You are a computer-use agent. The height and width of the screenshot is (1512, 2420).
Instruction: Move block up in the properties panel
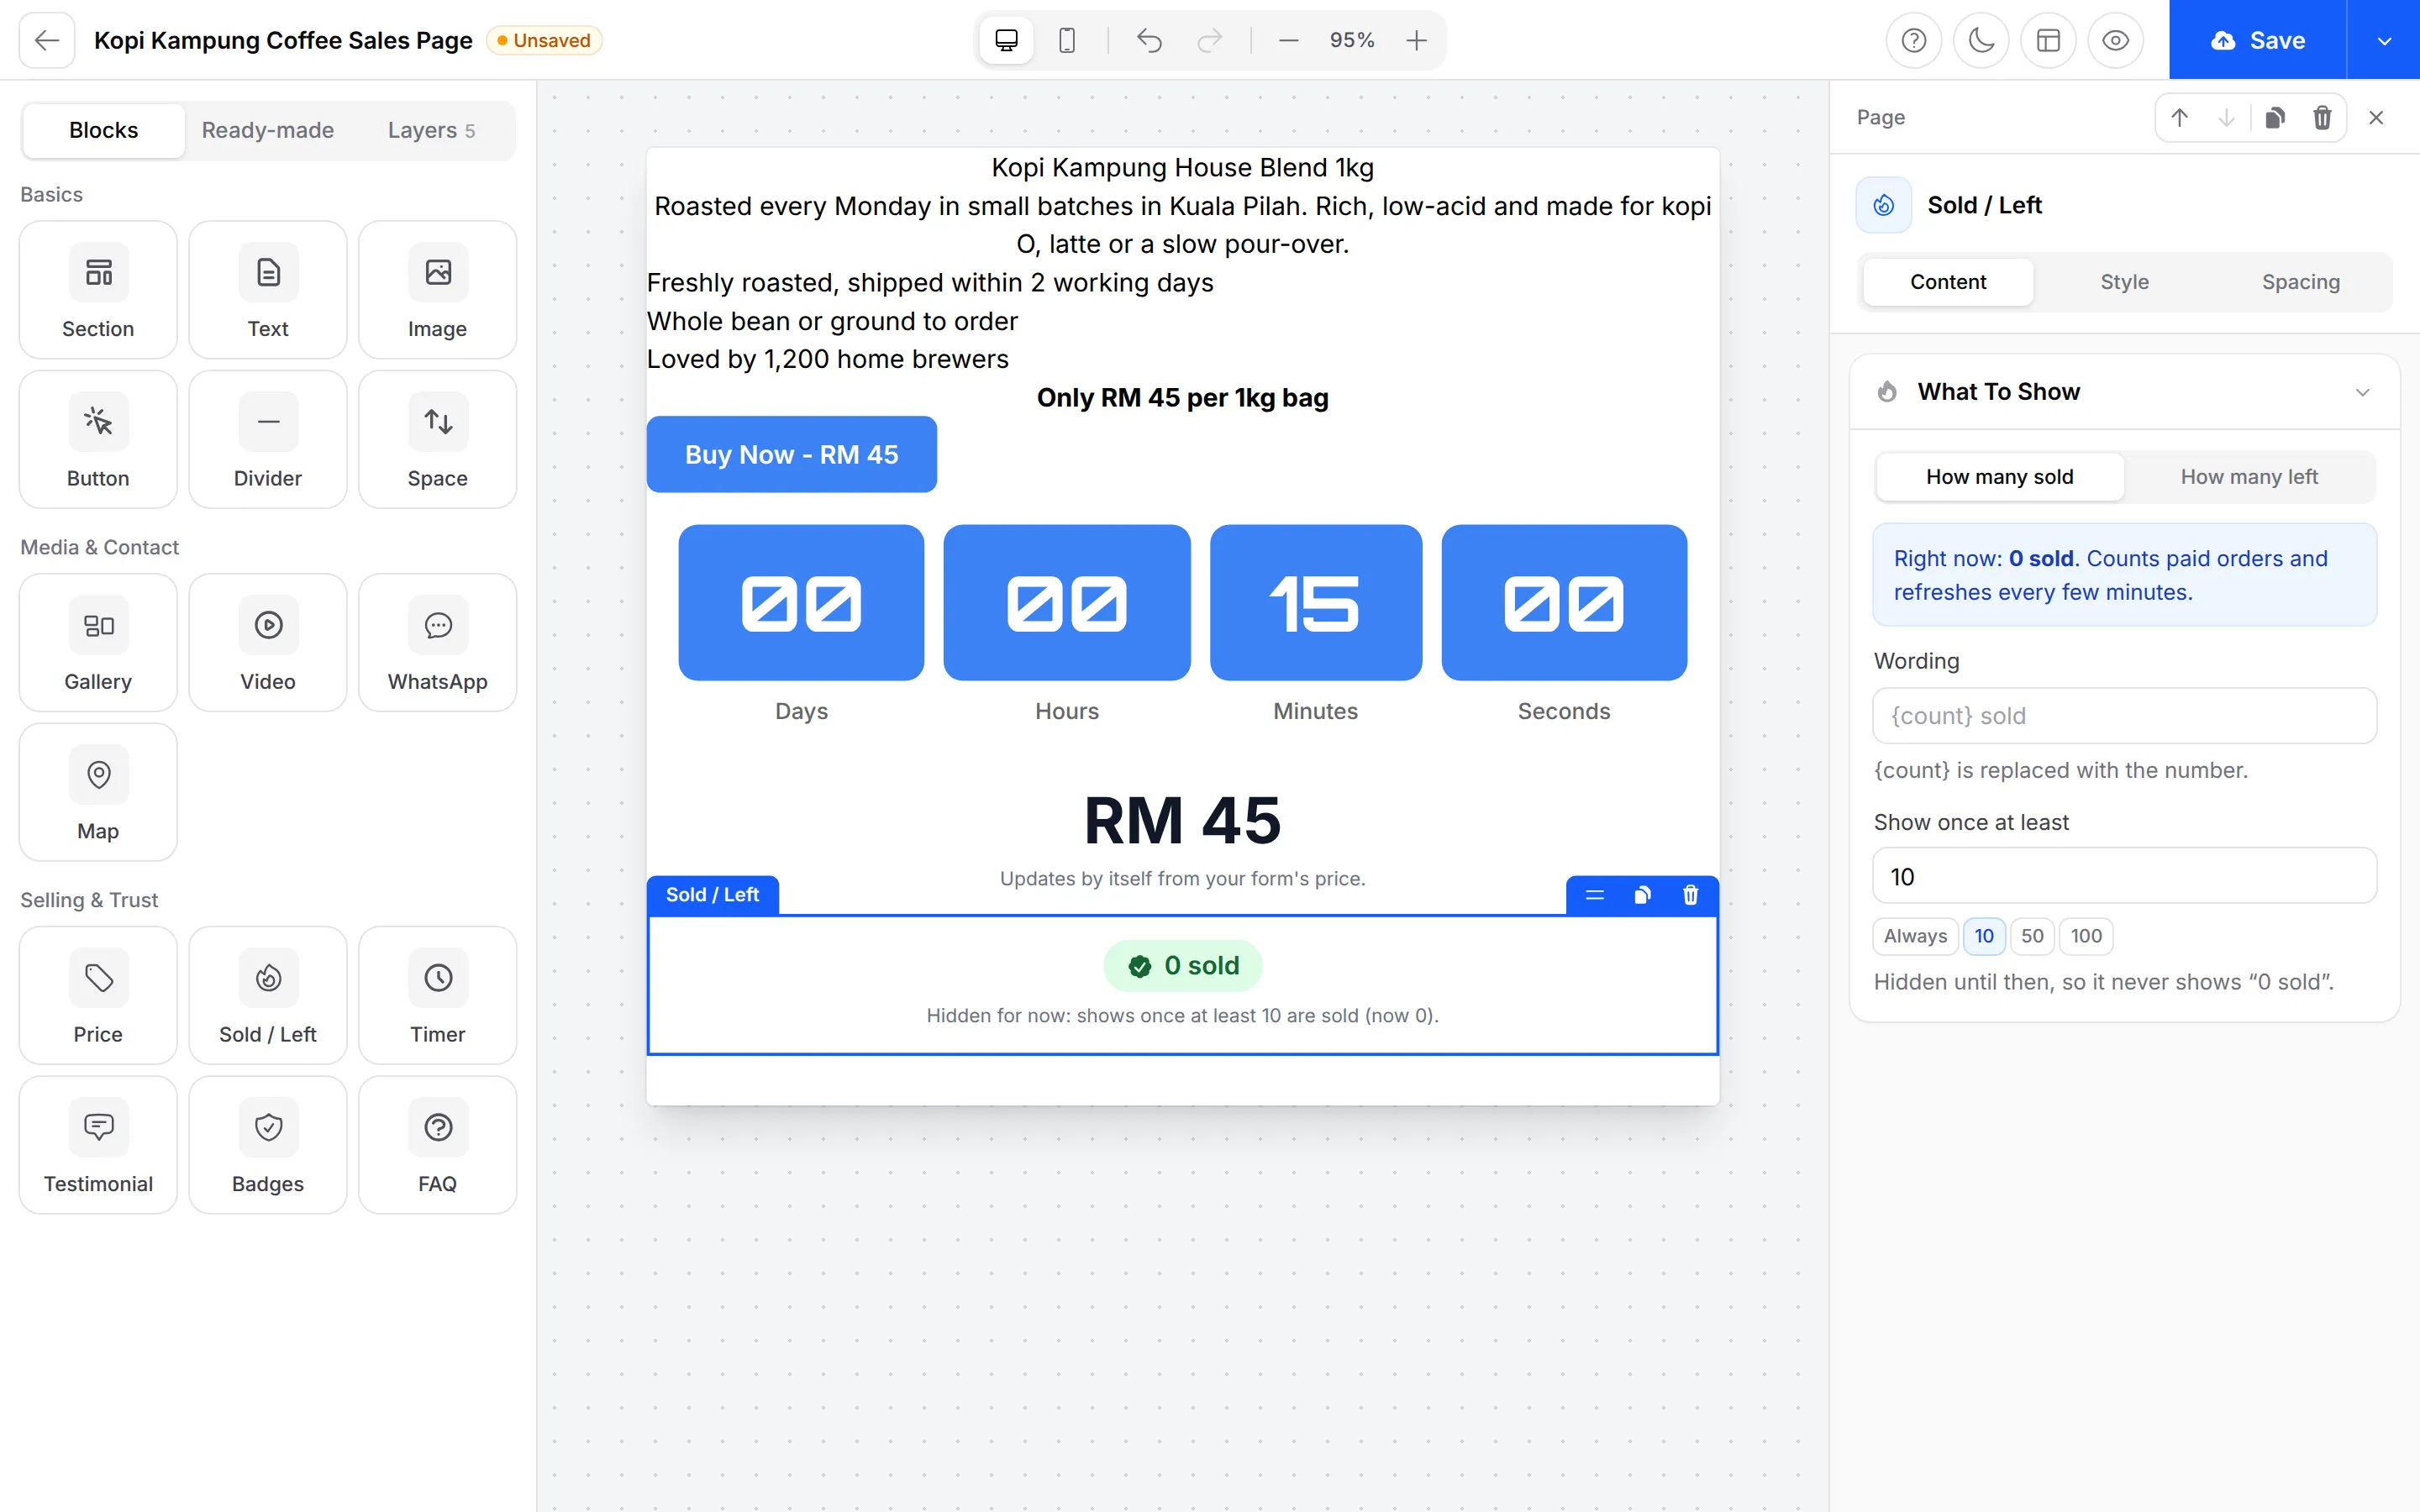2179,118
